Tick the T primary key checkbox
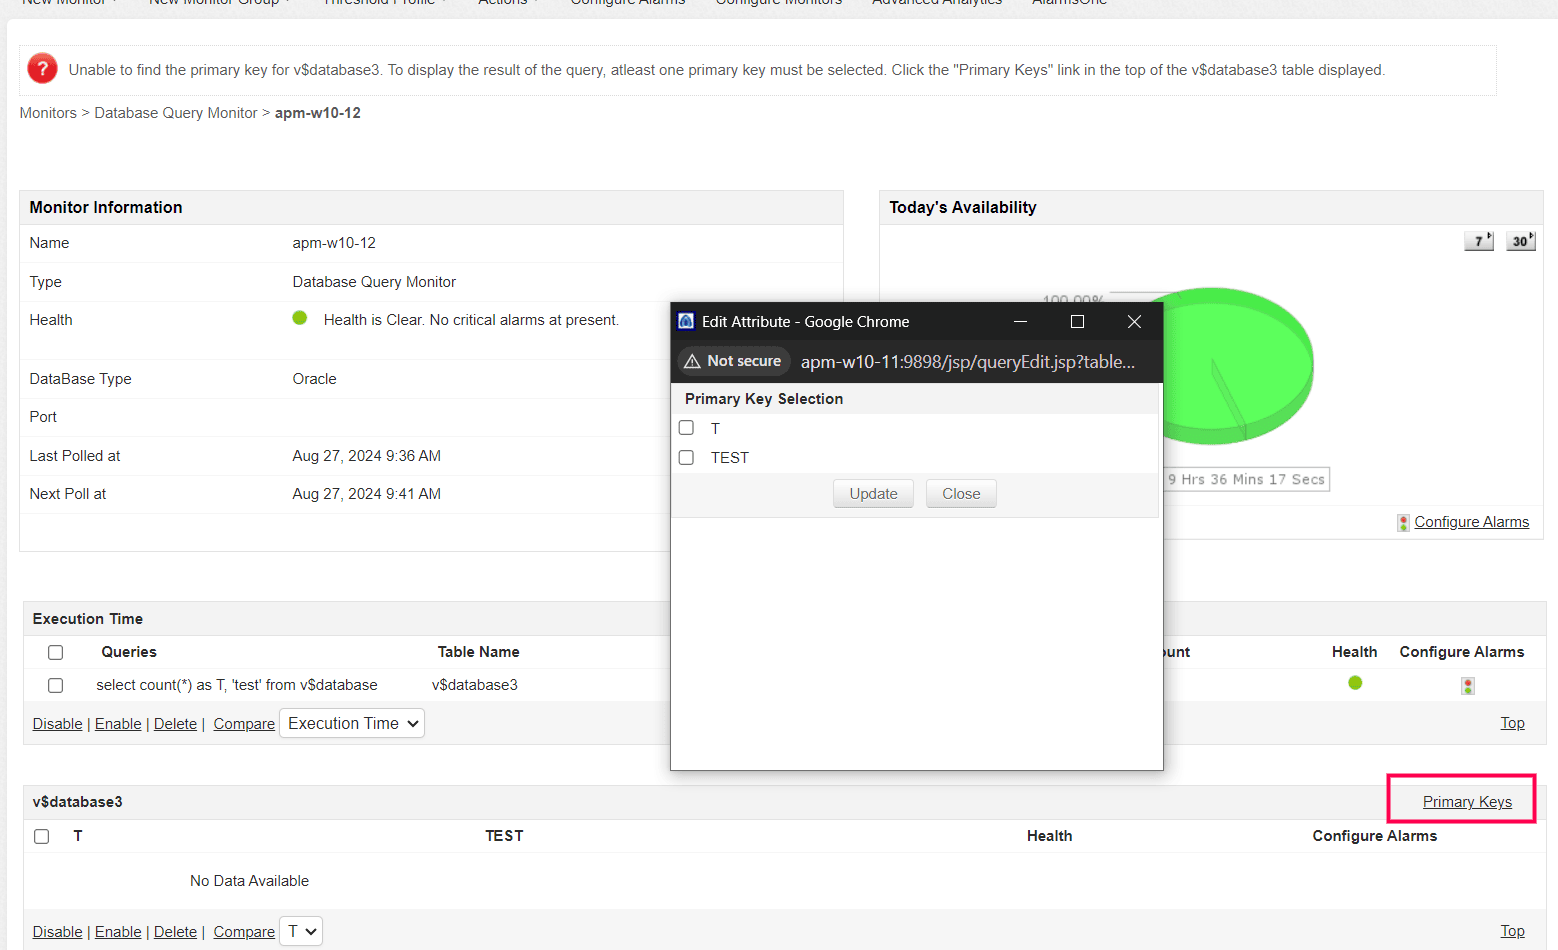The width and height of the screenshot is (1558, 950). click(686, 428)
